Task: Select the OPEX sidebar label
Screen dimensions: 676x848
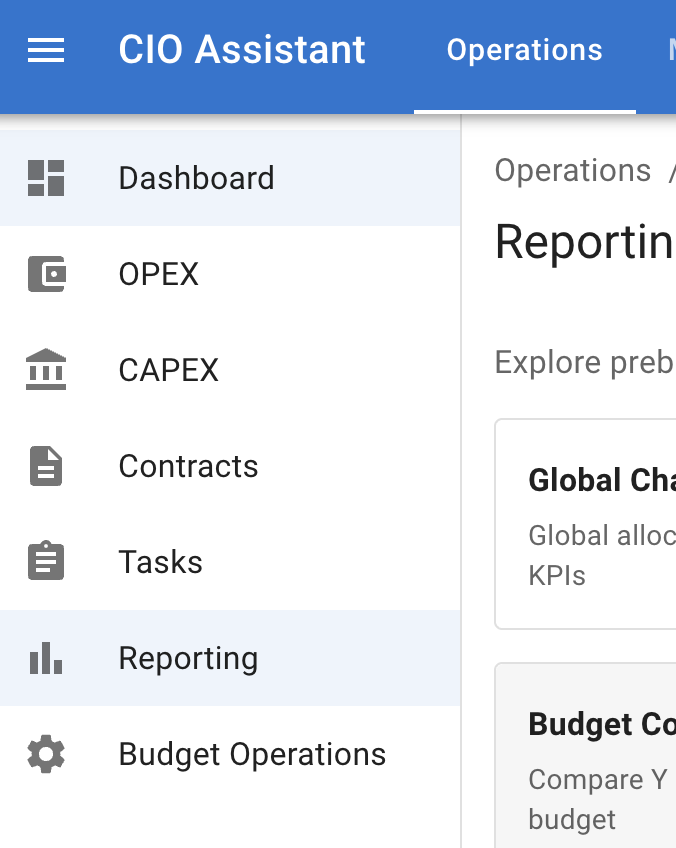Action: click(158, 274)
